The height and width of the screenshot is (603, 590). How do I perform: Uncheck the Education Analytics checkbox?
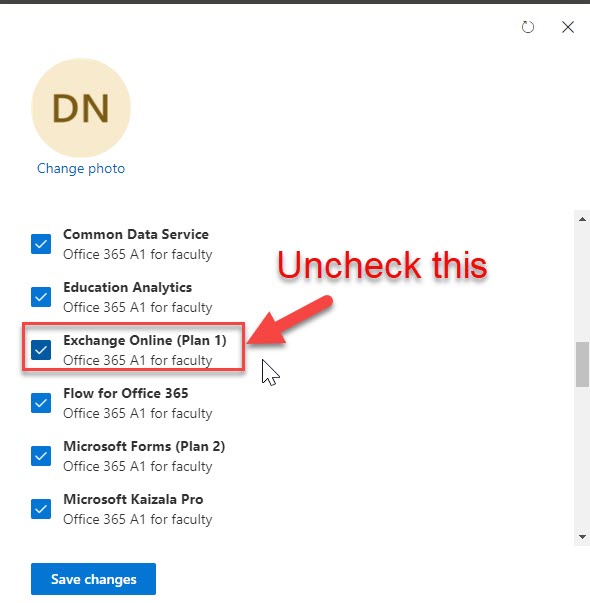pyautogui.click(x=41, y=297)
